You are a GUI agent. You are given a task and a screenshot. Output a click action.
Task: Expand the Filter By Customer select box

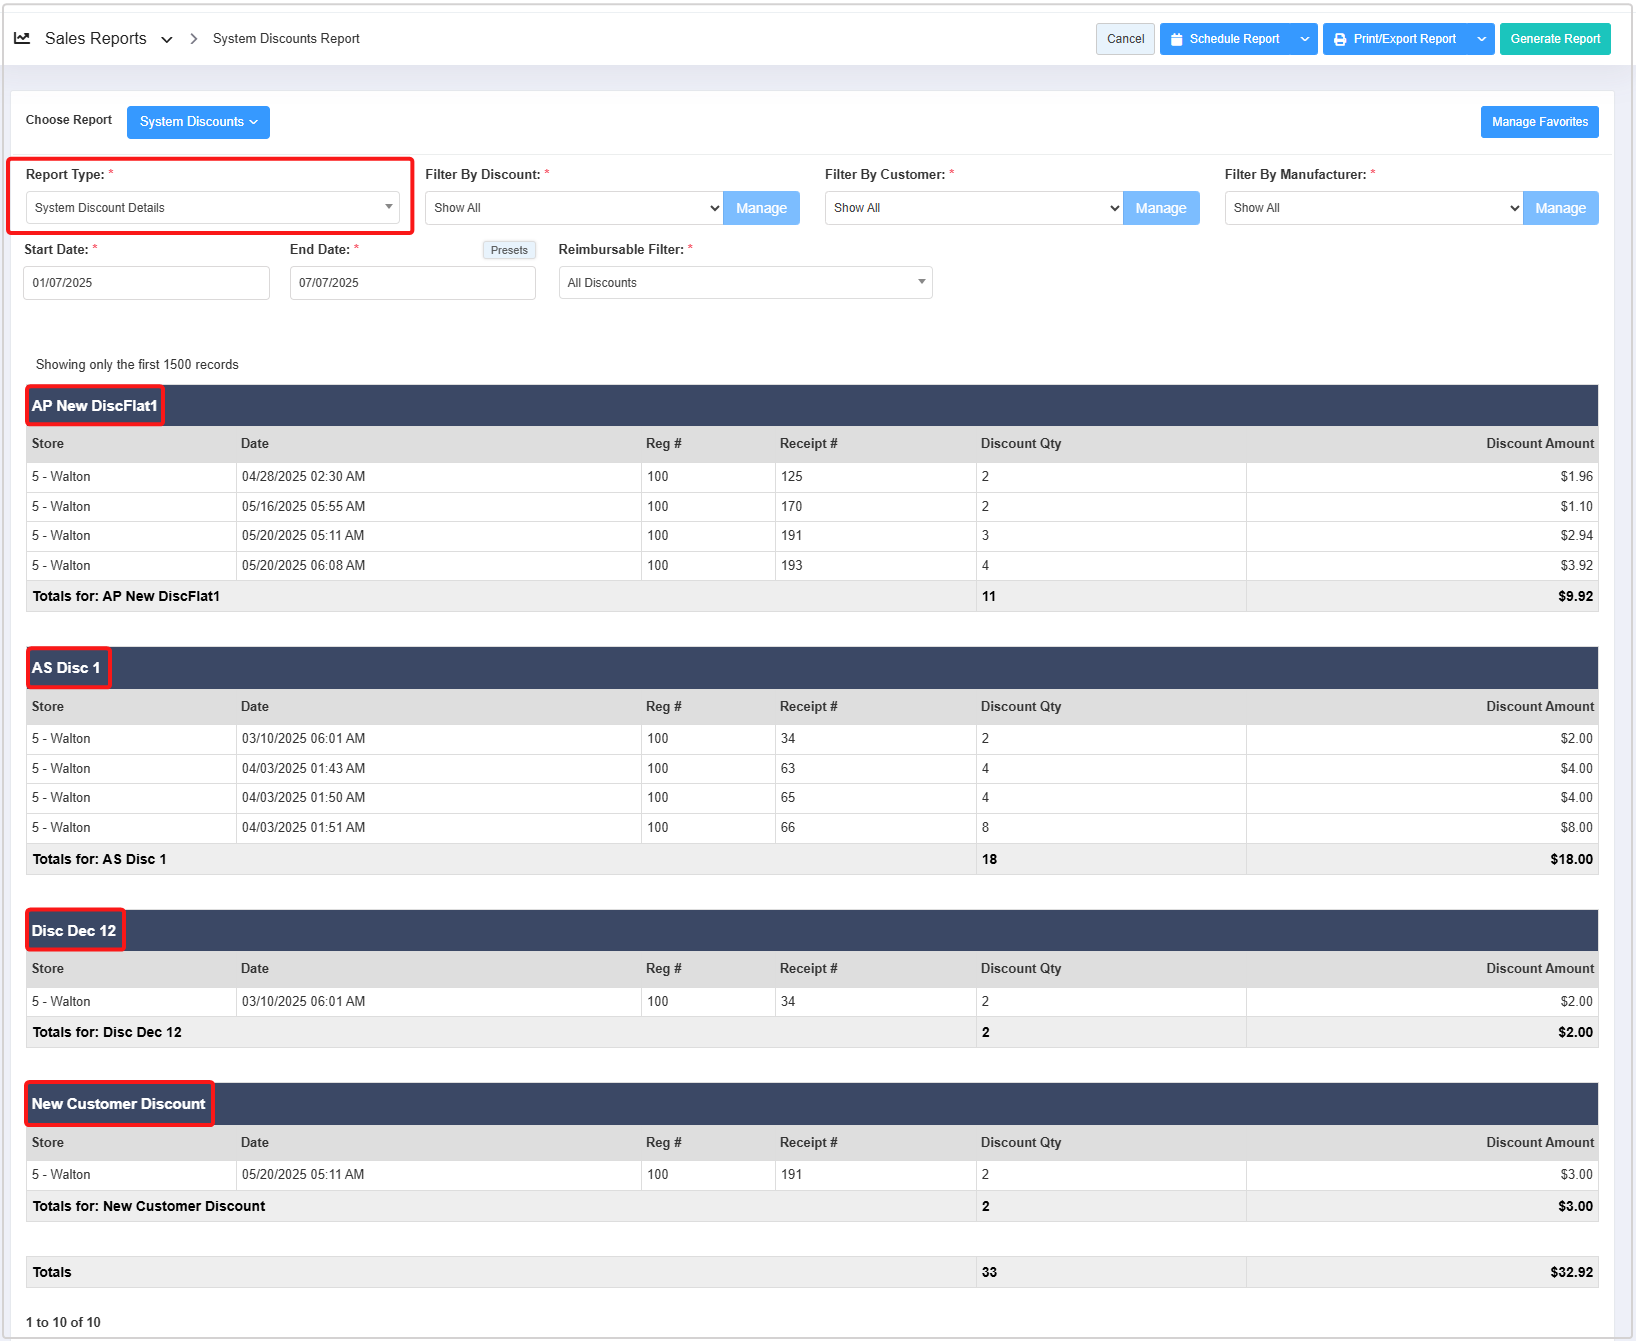click(973, 208)
